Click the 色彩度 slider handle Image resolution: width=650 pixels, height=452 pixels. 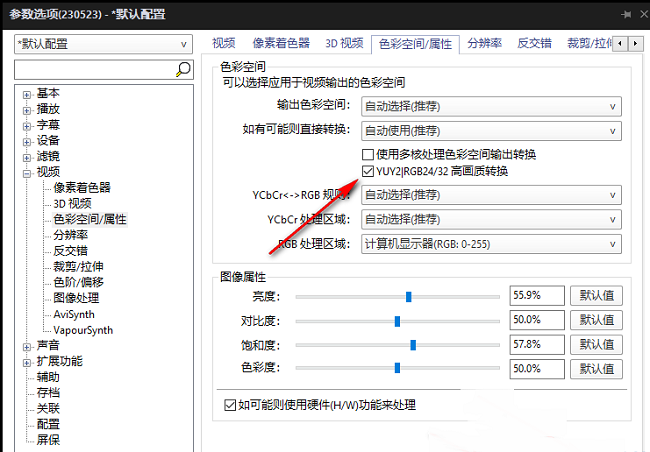[x=398, y=368]
